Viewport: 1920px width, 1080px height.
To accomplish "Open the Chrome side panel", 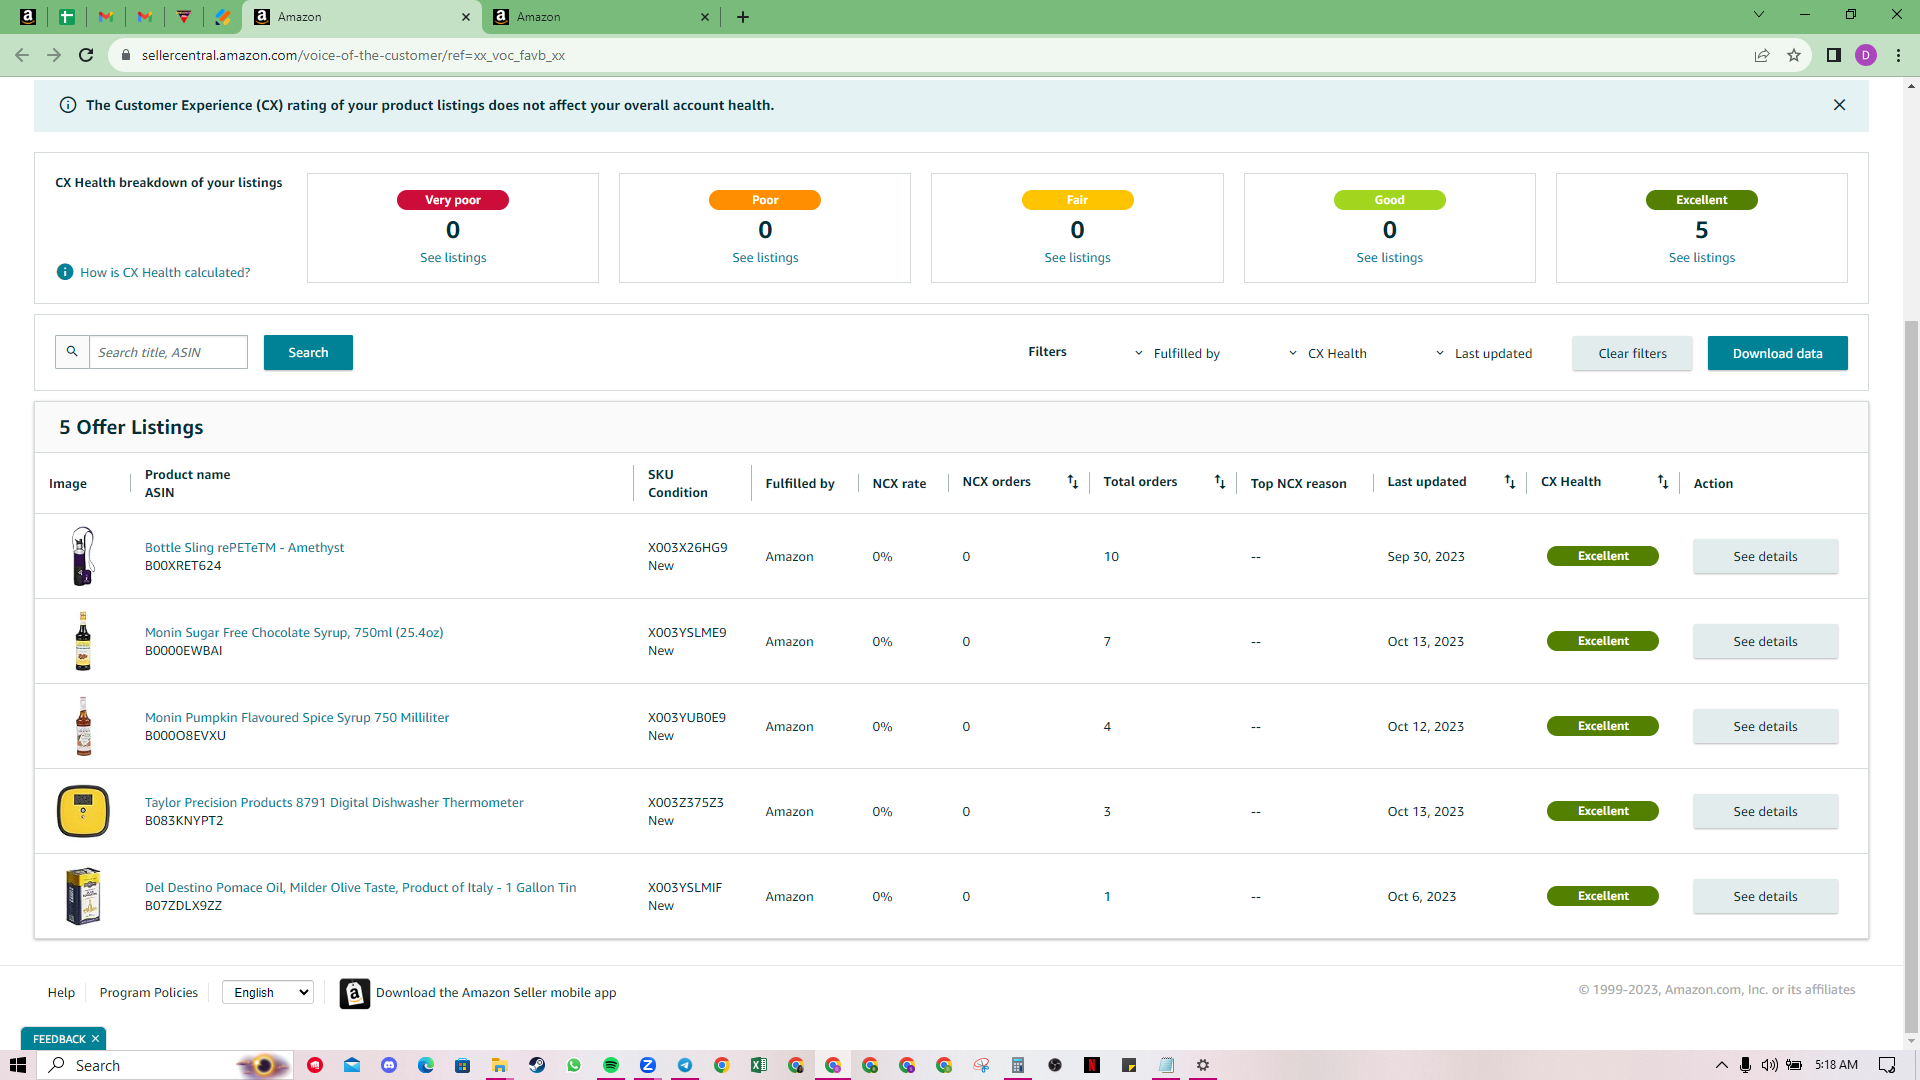I will pyautogui.click(x=1834, y=55).
